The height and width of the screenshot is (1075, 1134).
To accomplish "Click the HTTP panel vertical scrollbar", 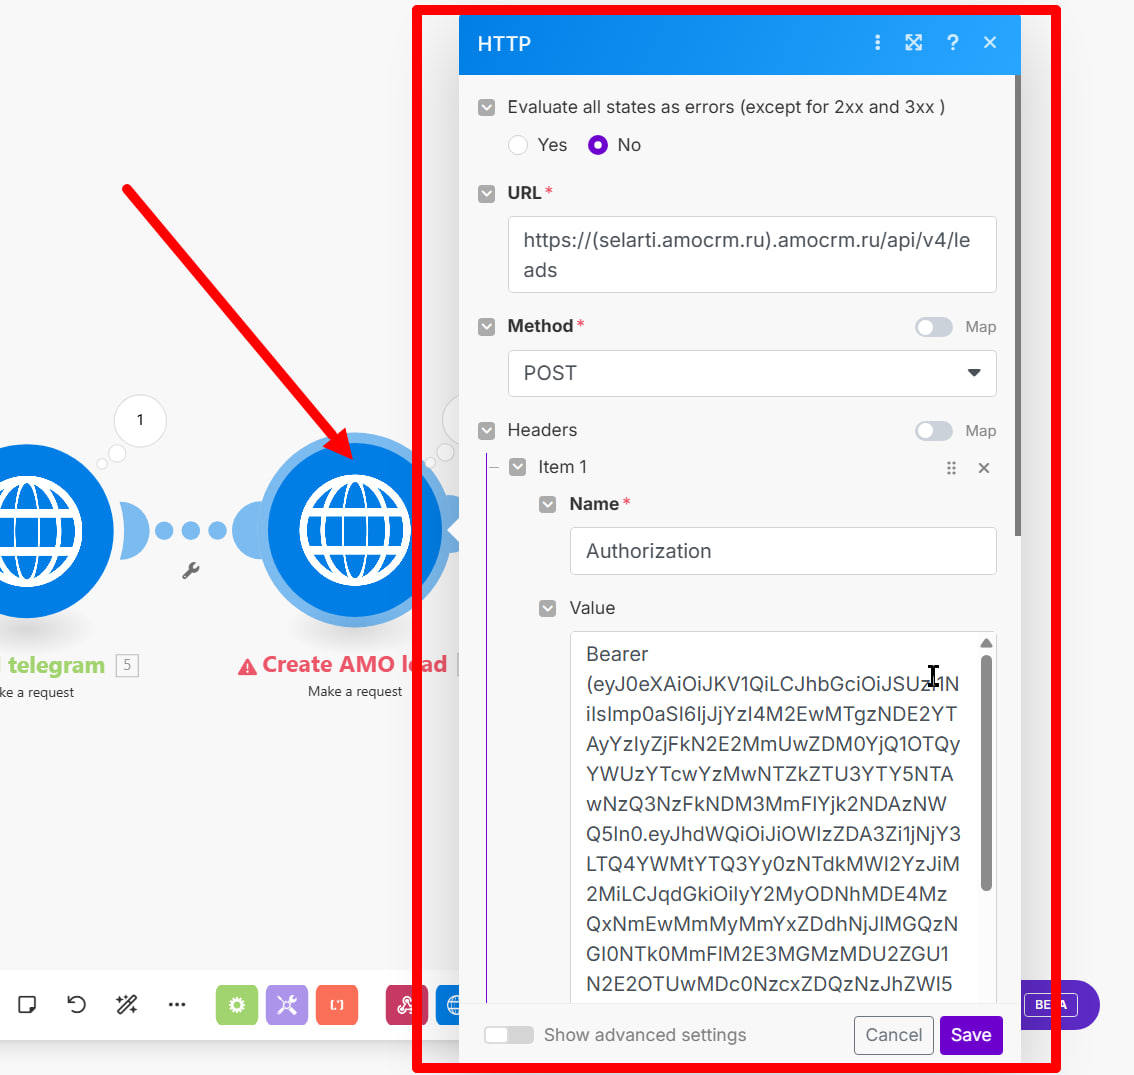I will point(1018,305).
